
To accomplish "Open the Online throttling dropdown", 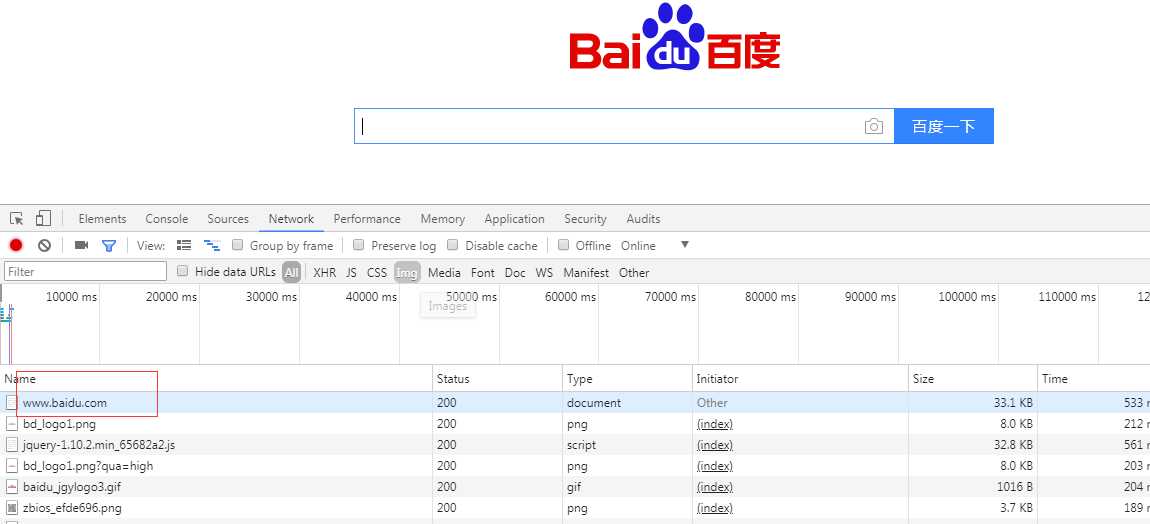I will pos(638,246).
